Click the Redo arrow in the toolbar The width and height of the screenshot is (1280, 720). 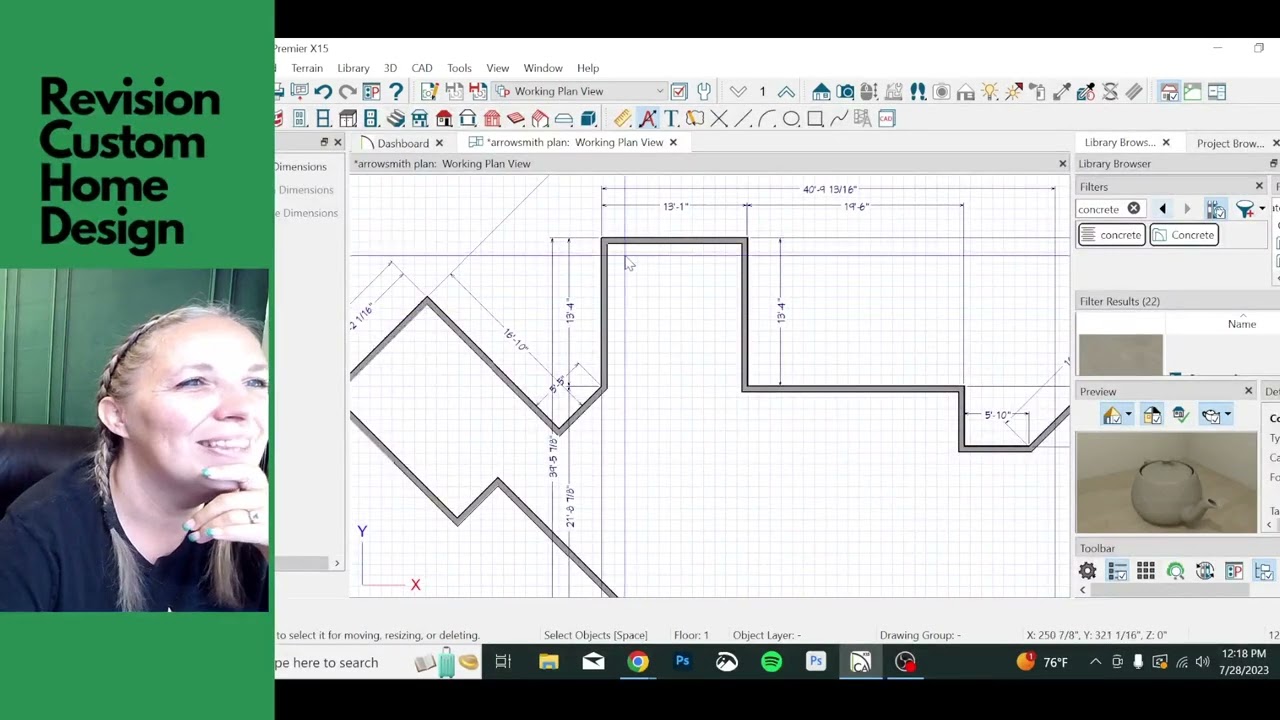pos(347,91)
